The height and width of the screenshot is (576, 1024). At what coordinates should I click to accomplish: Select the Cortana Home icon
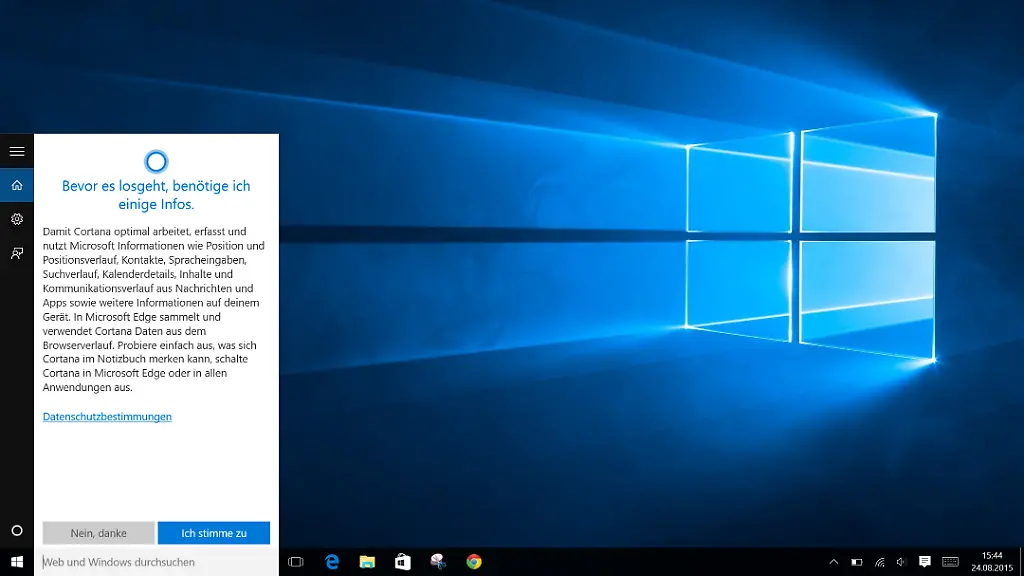16,185
